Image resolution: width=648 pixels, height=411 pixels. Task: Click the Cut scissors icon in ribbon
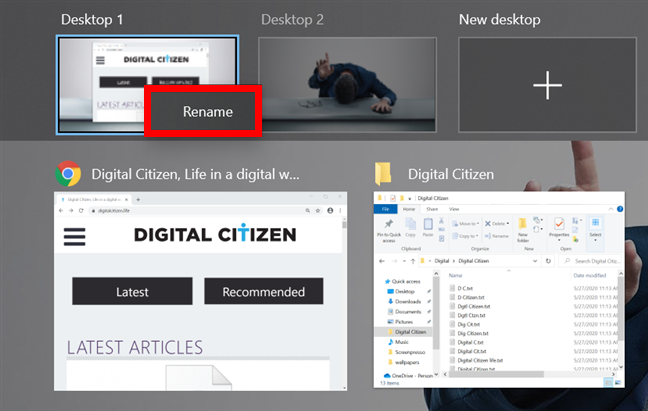pyautogui.click(x=441, y=221)
